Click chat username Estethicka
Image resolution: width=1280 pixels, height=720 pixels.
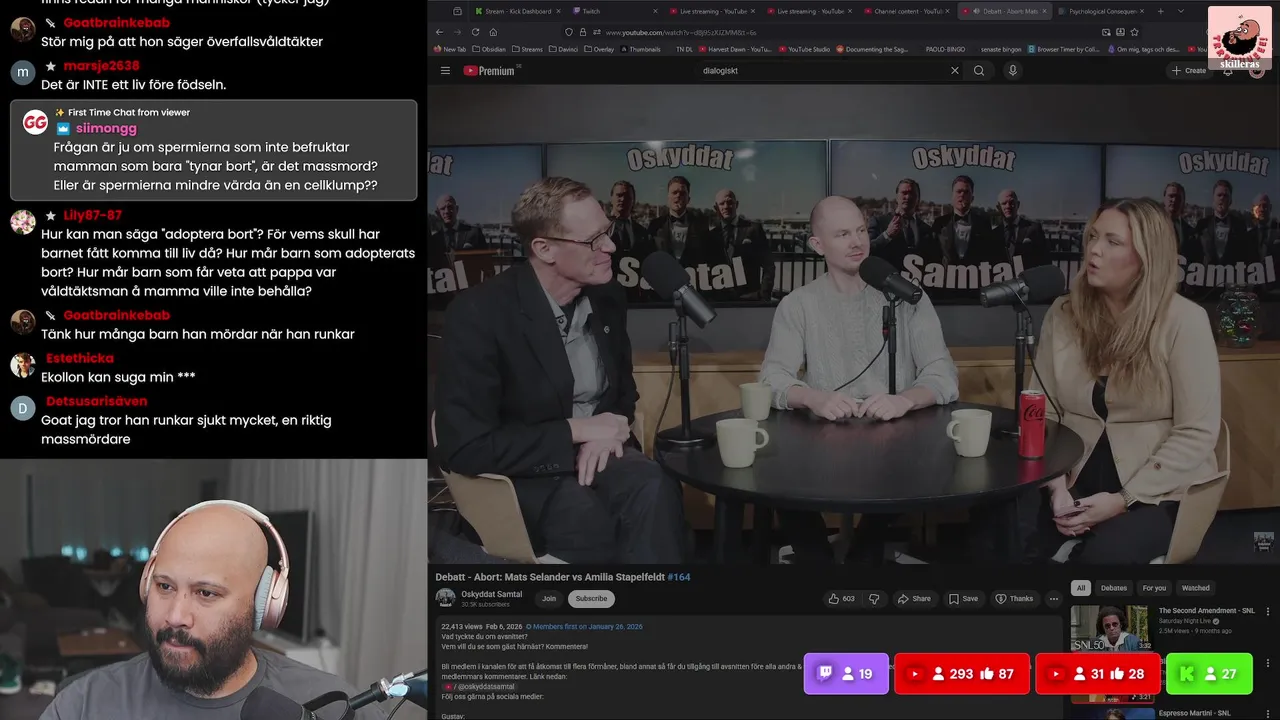point(80,358)
